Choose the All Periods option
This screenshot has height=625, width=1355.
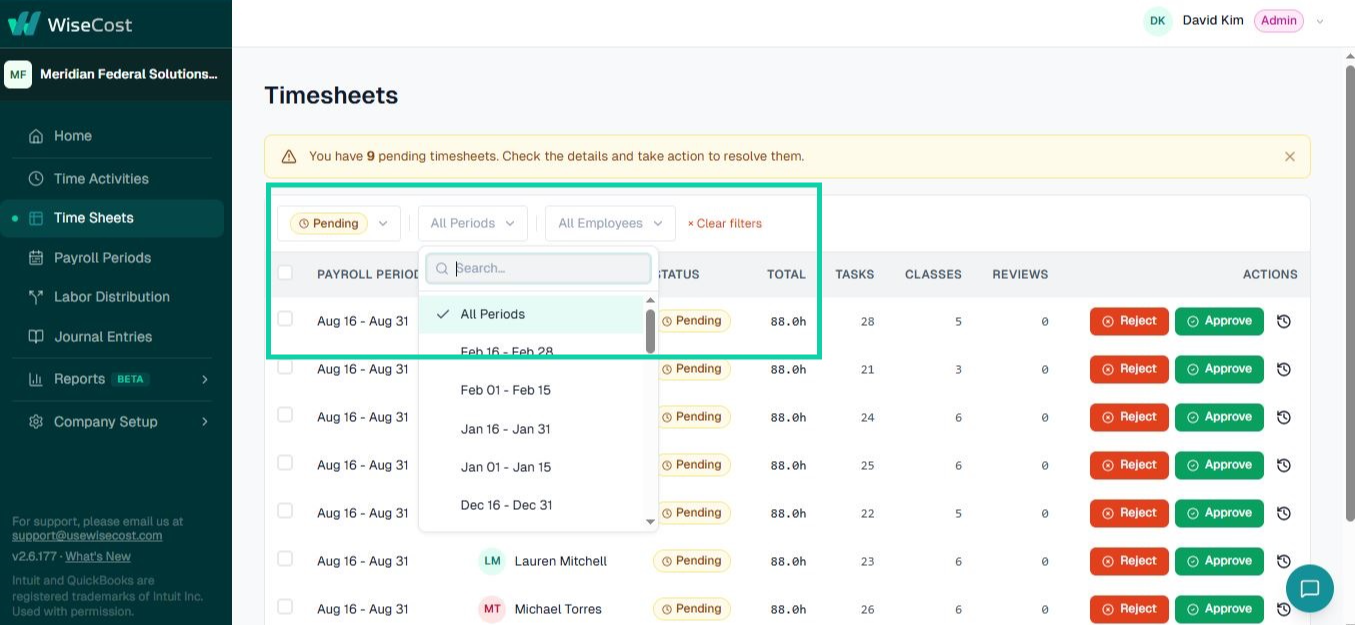531,314
